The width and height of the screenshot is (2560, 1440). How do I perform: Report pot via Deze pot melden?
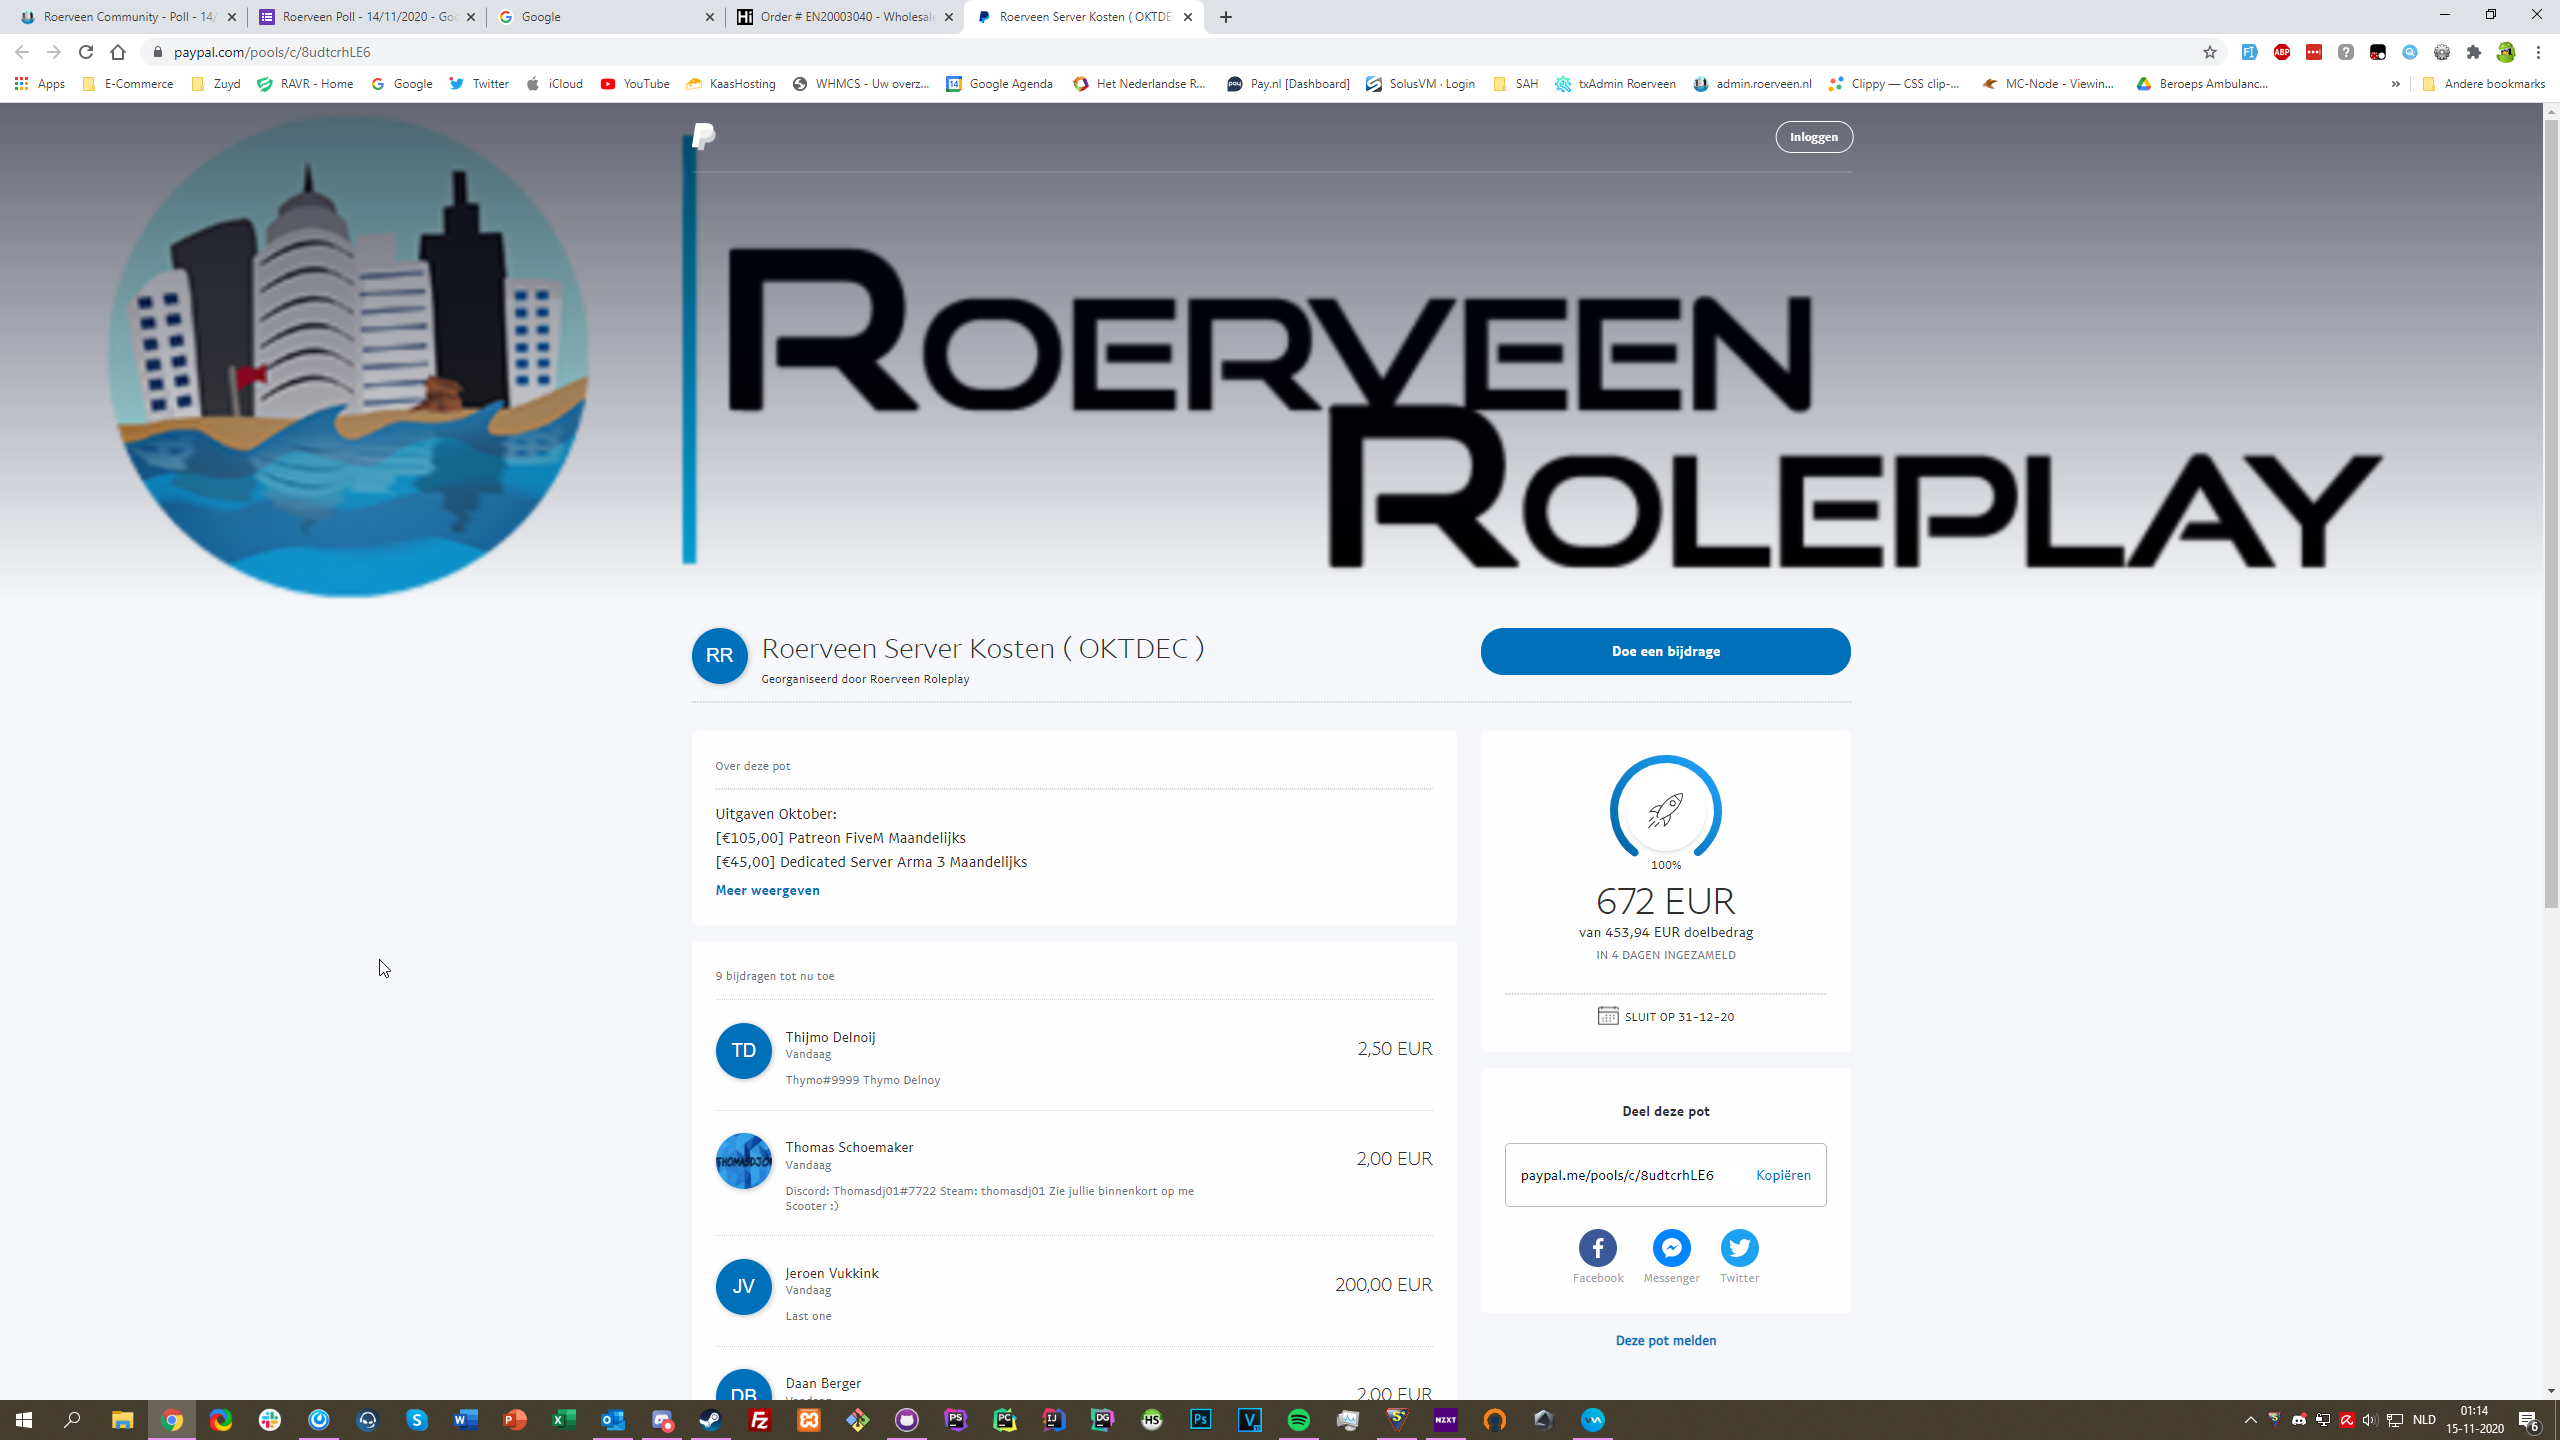tap(1665, 1340)
